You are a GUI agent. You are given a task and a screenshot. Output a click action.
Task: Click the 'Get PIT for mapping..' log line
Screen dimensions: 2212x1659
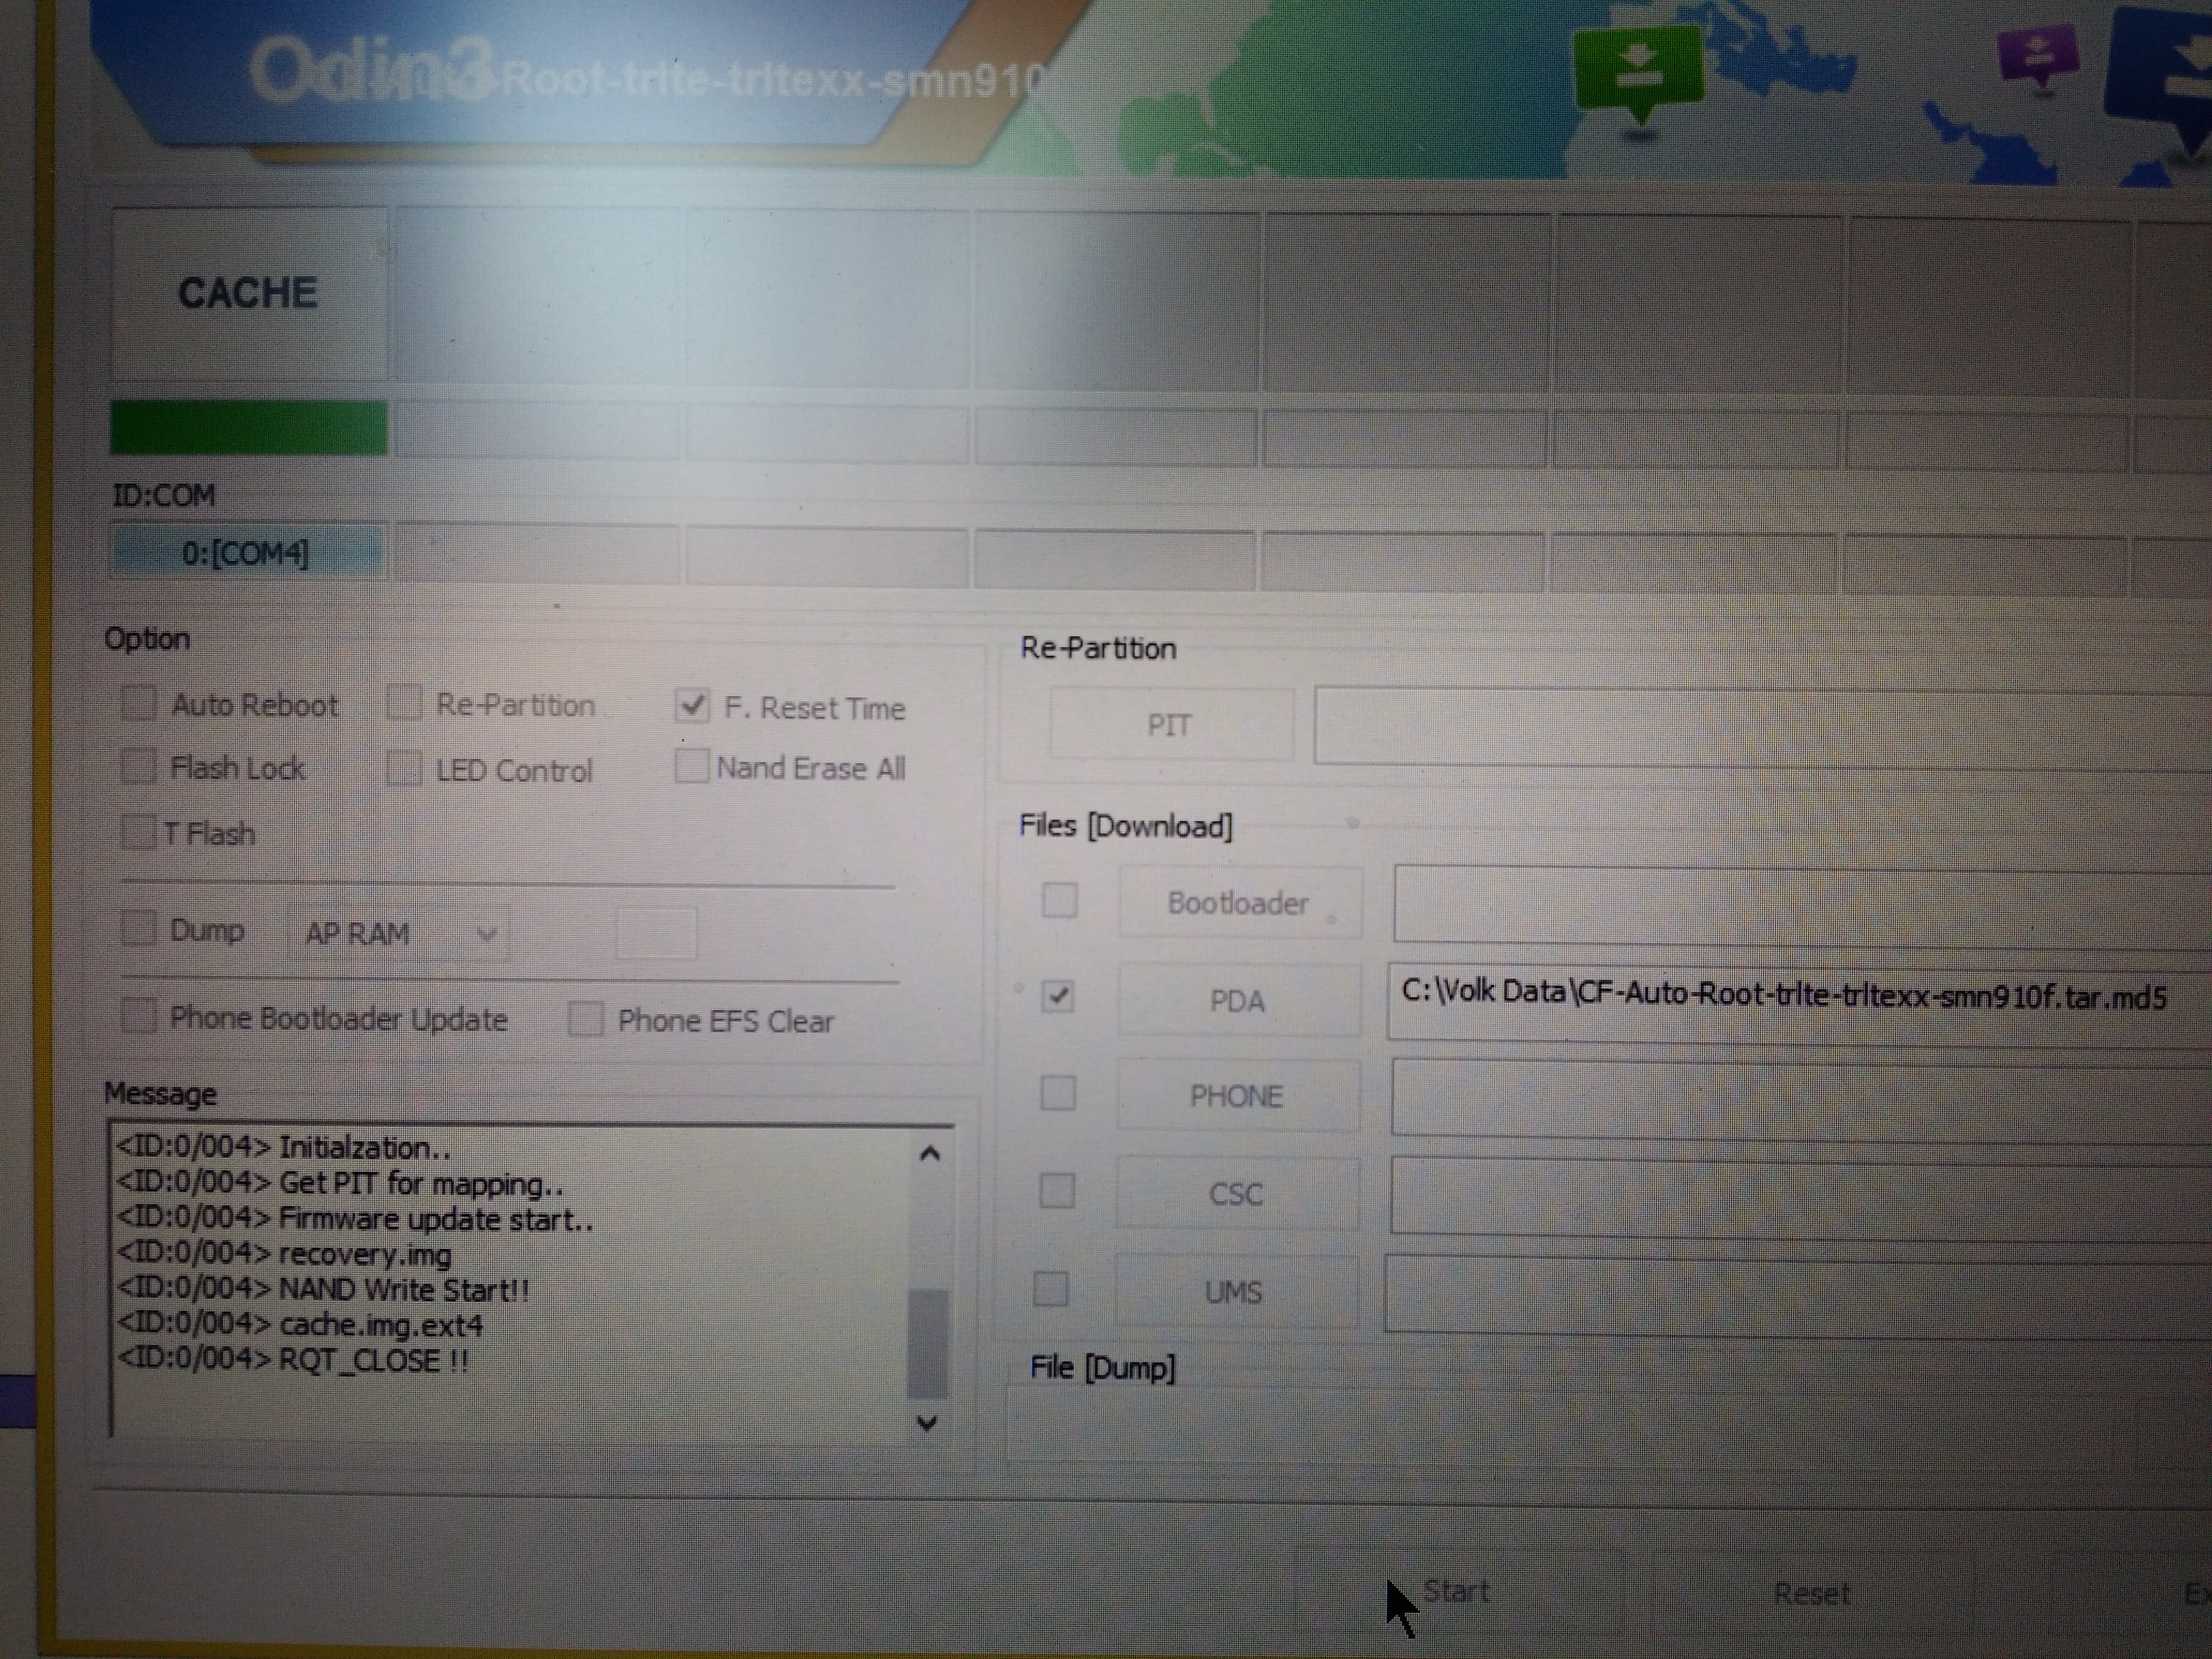pos(341,1183)
